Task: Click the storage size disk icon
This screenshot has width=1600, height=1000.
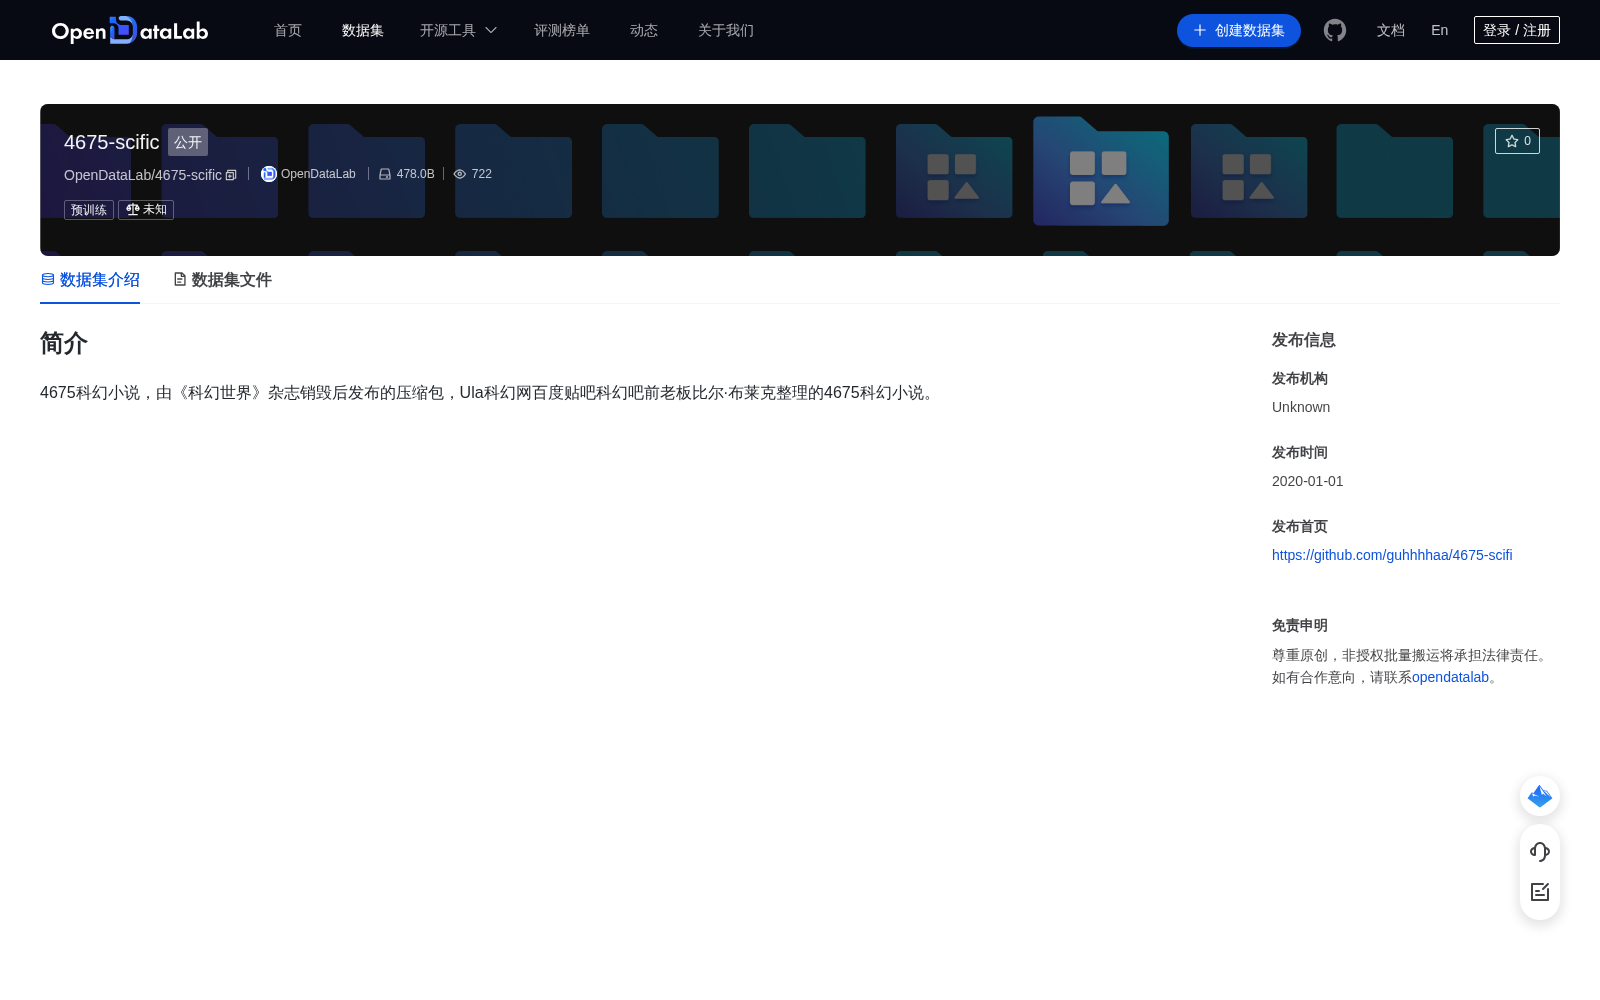Action: coord(385,174)
